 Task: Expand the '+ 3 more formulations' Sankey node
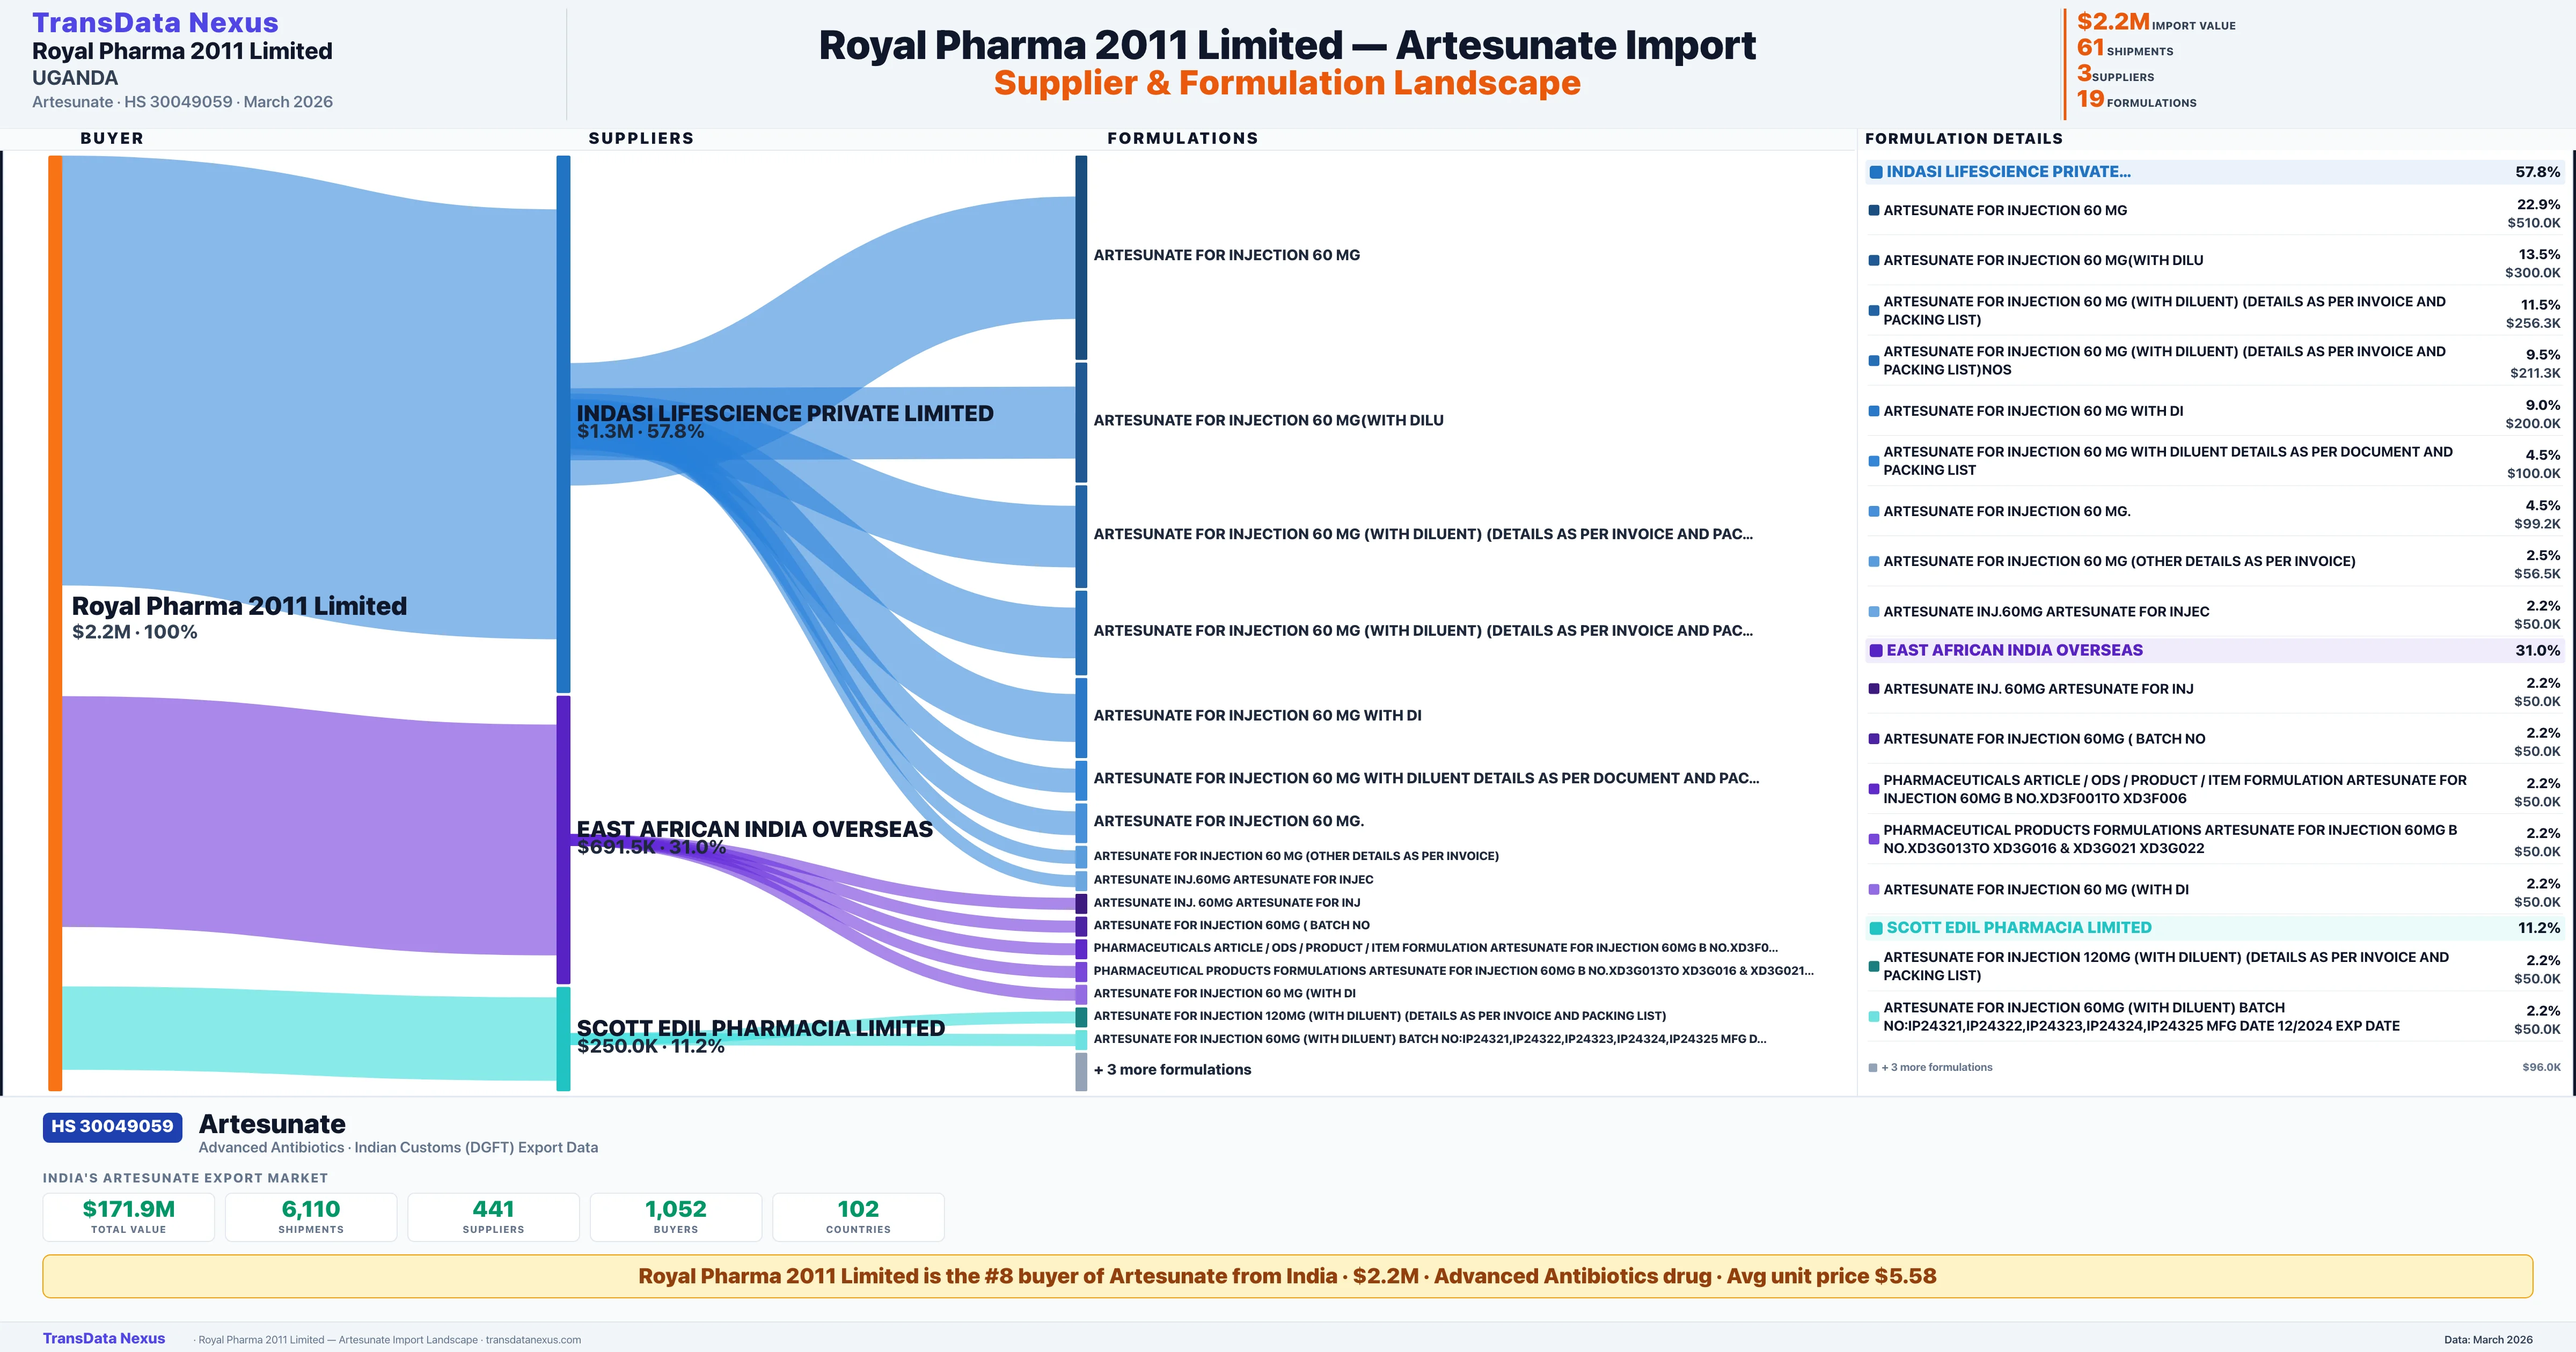[1171, 1070]
